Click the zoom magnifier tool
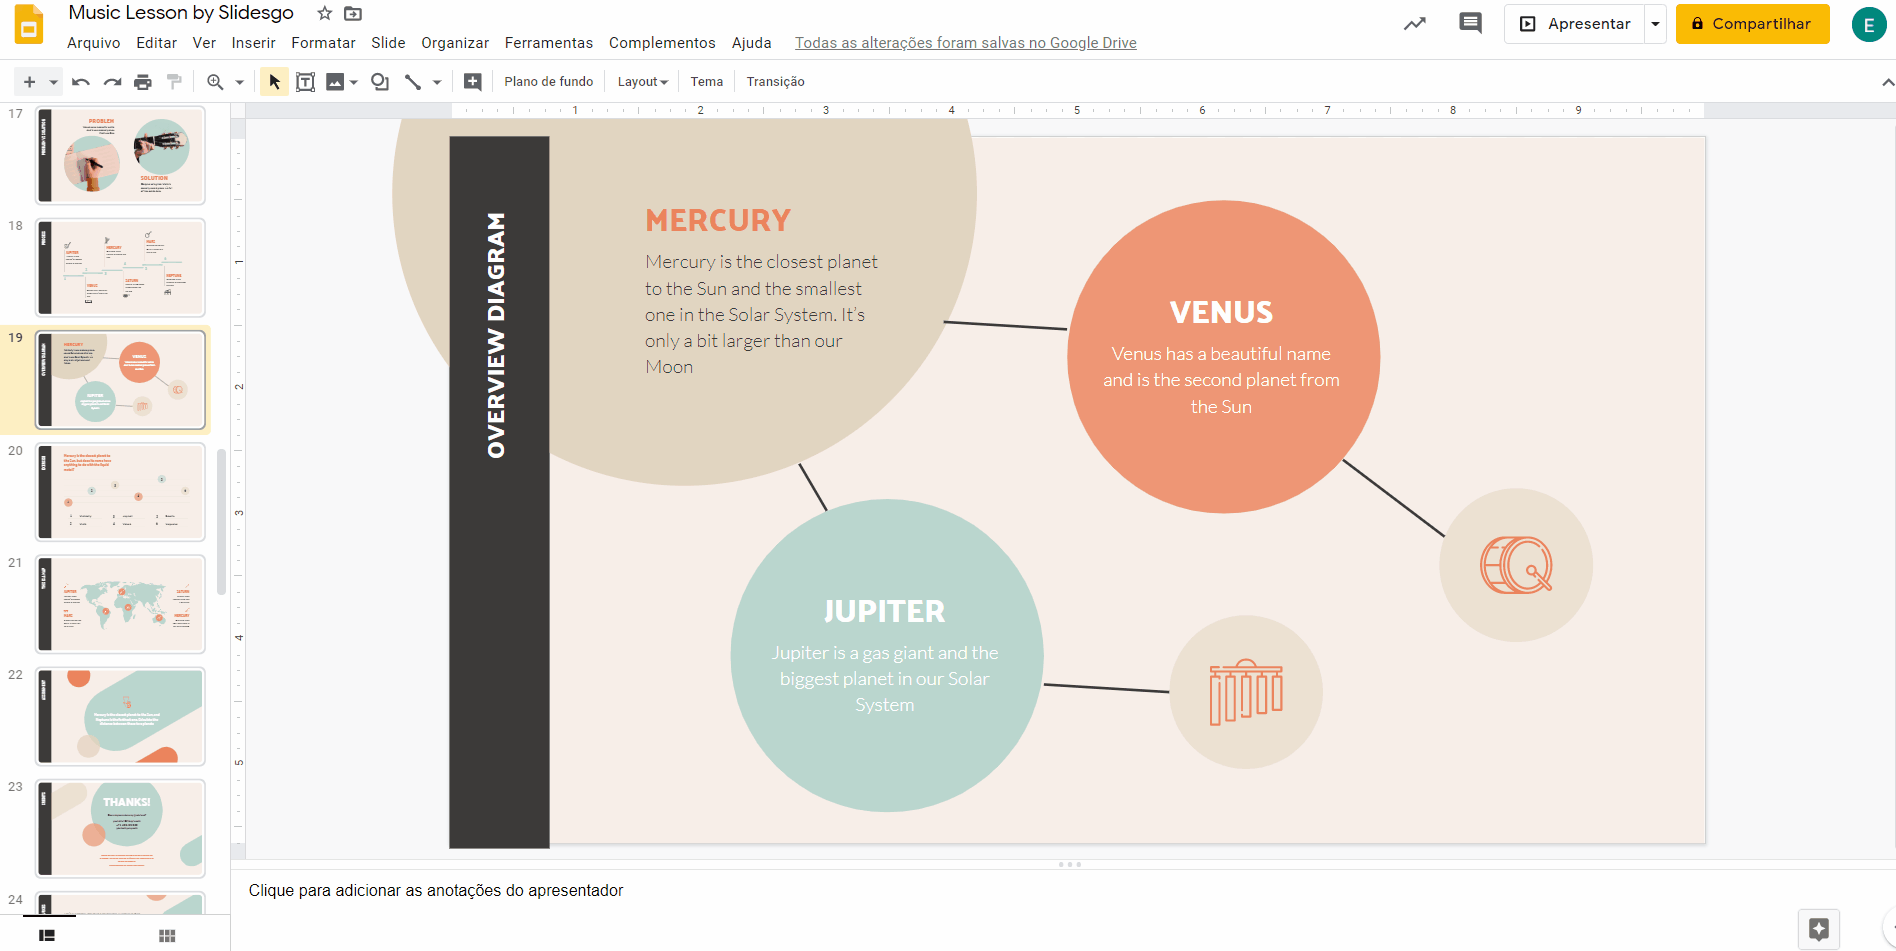 click(215, 82)
